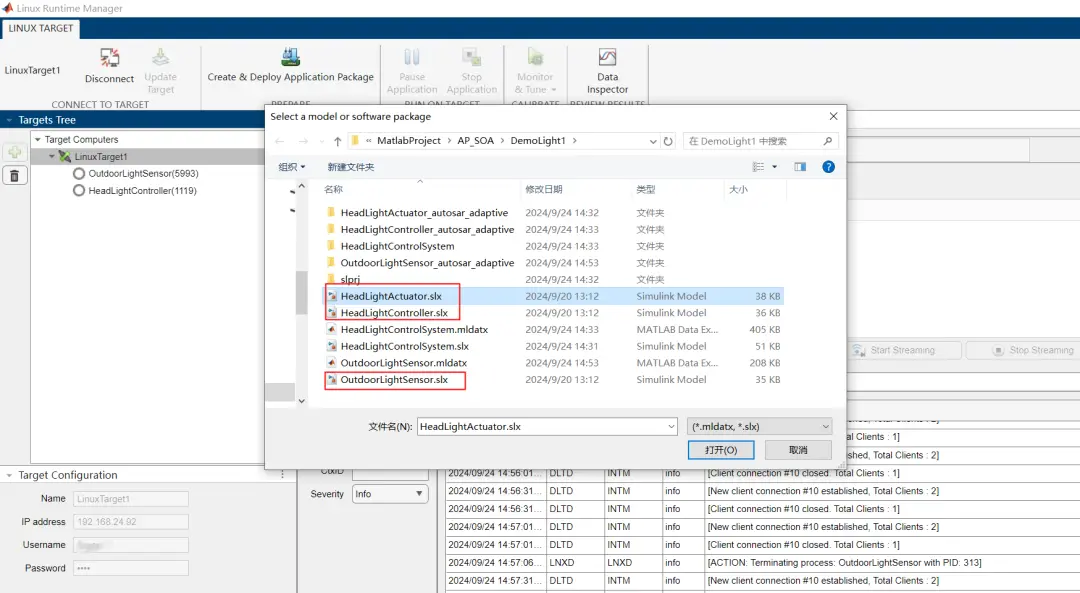The height and width of the screenshot is (593, 1080).
Task: Switch to the LINUX TARGET tab
Action: point(41,28)
